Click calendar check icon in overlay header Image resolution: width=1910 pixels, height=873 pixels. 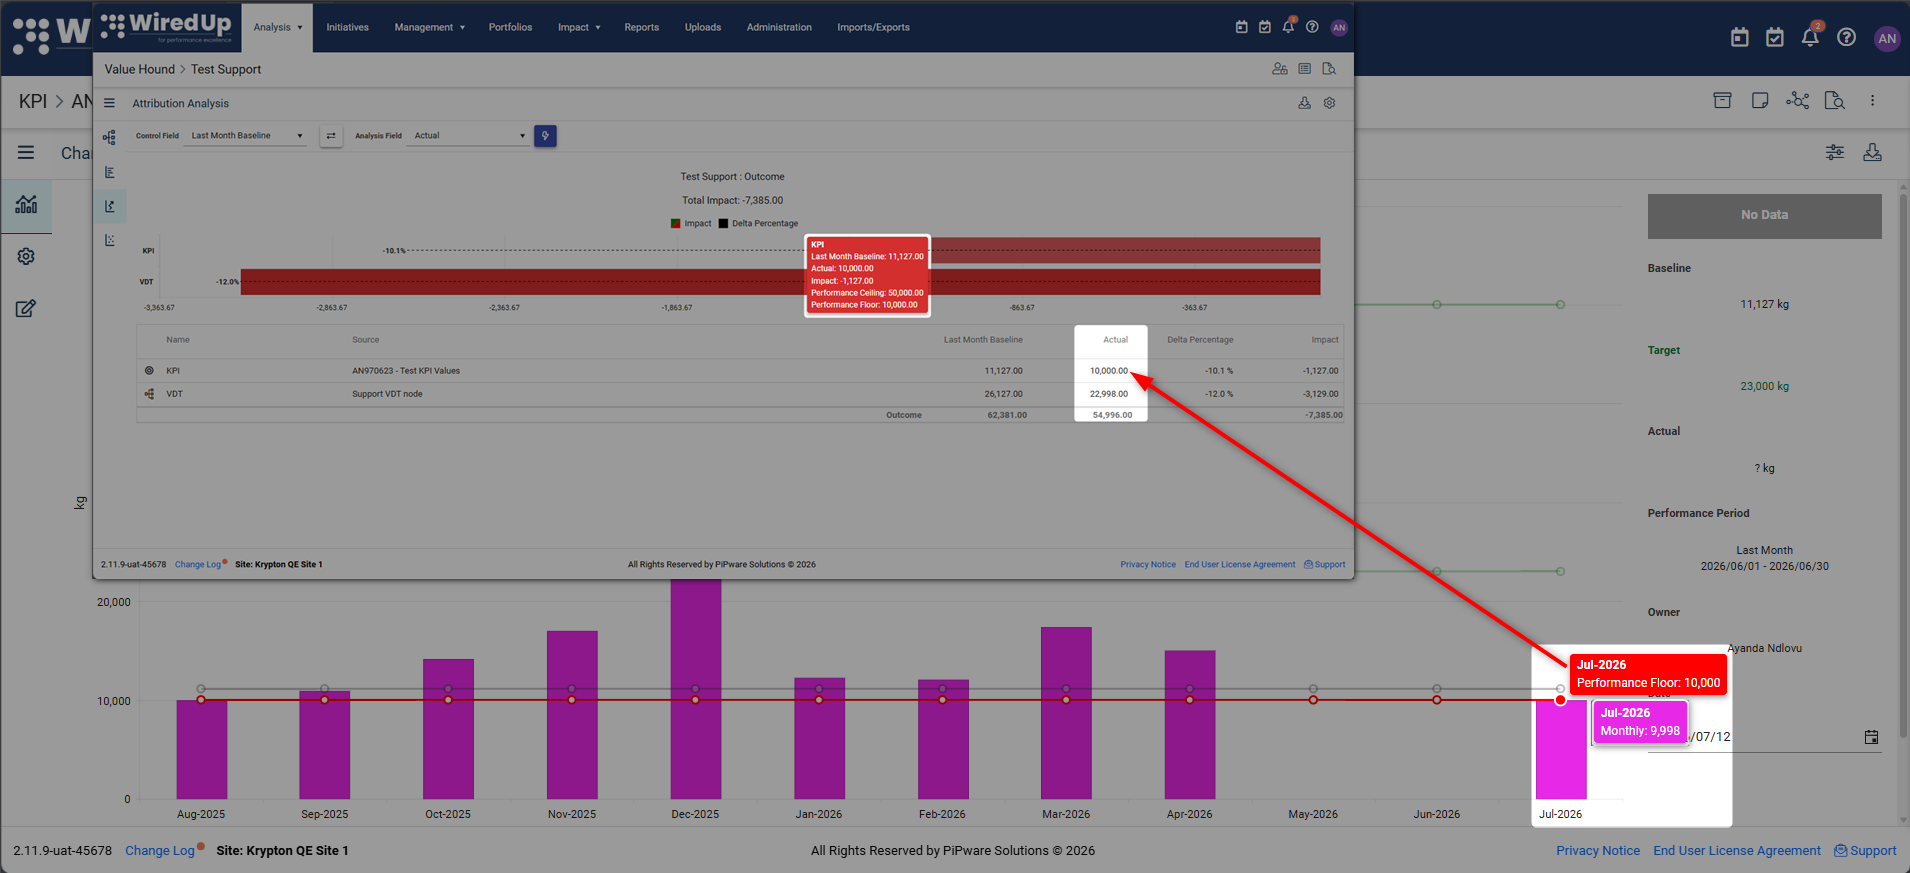(1265, 27)
